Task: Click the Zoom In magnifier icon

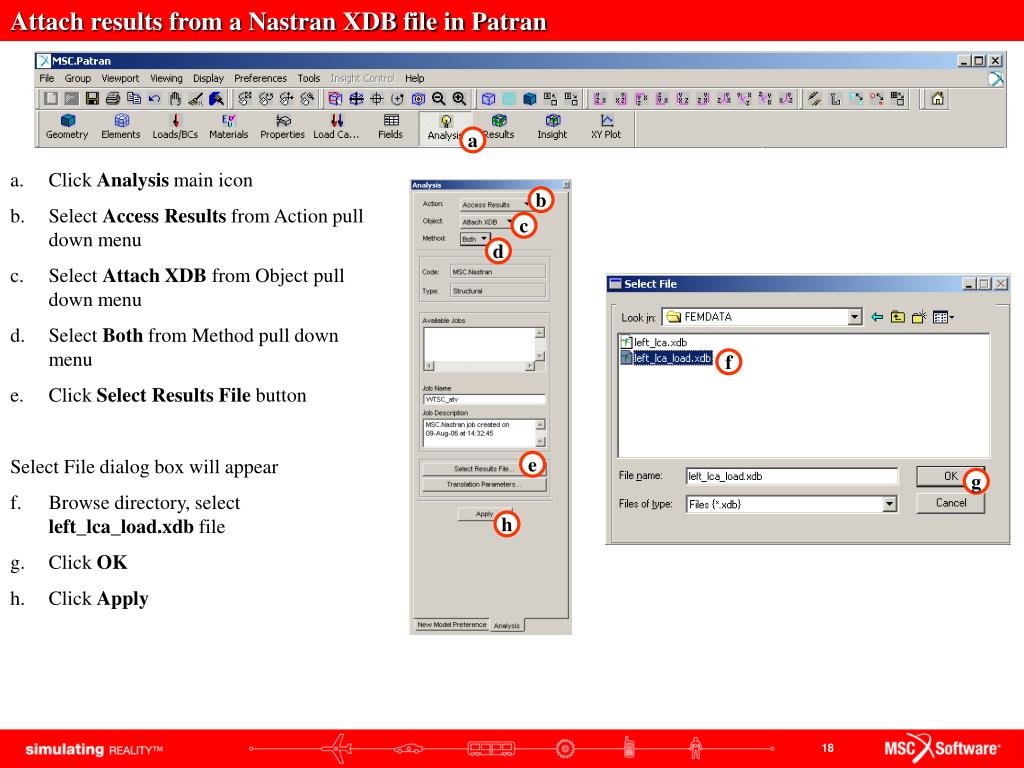Action: [x=460, y=99]
